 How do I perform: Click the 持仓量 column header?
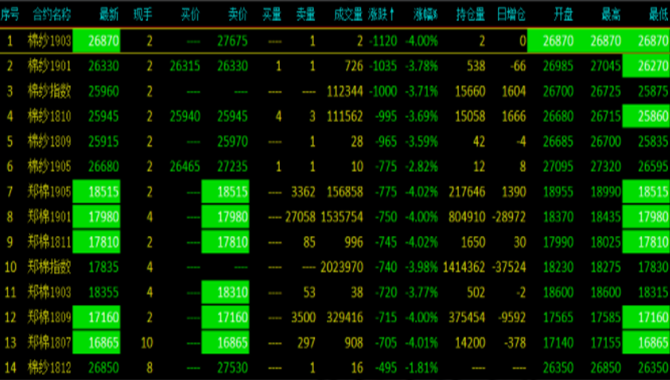pyautogui.click(x=470, y=15)
